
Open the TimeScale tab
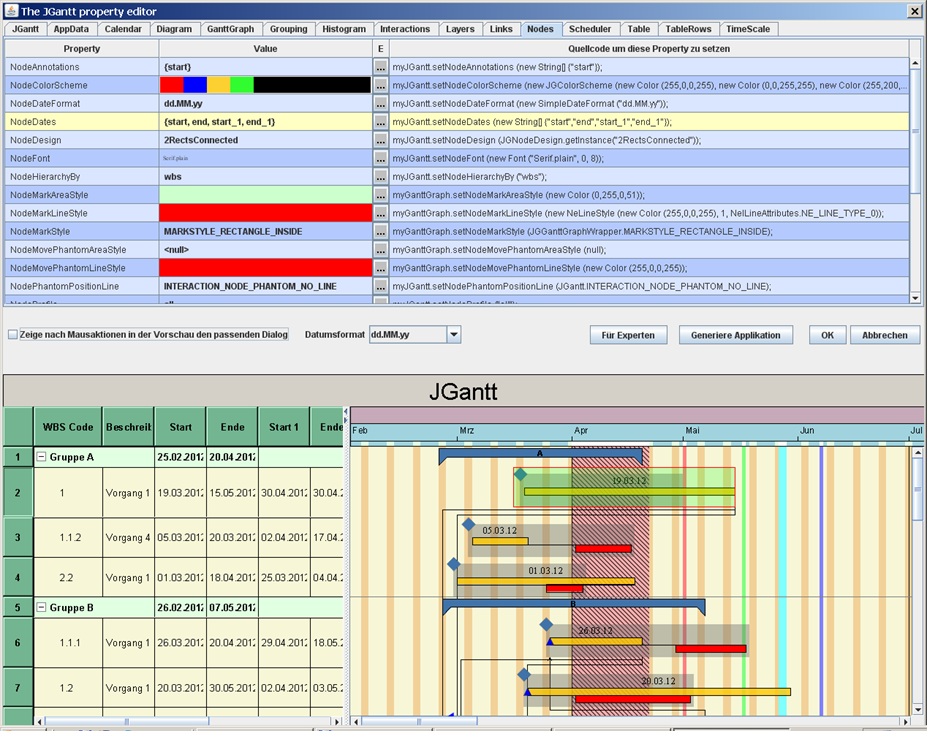(x=748, y=29)
